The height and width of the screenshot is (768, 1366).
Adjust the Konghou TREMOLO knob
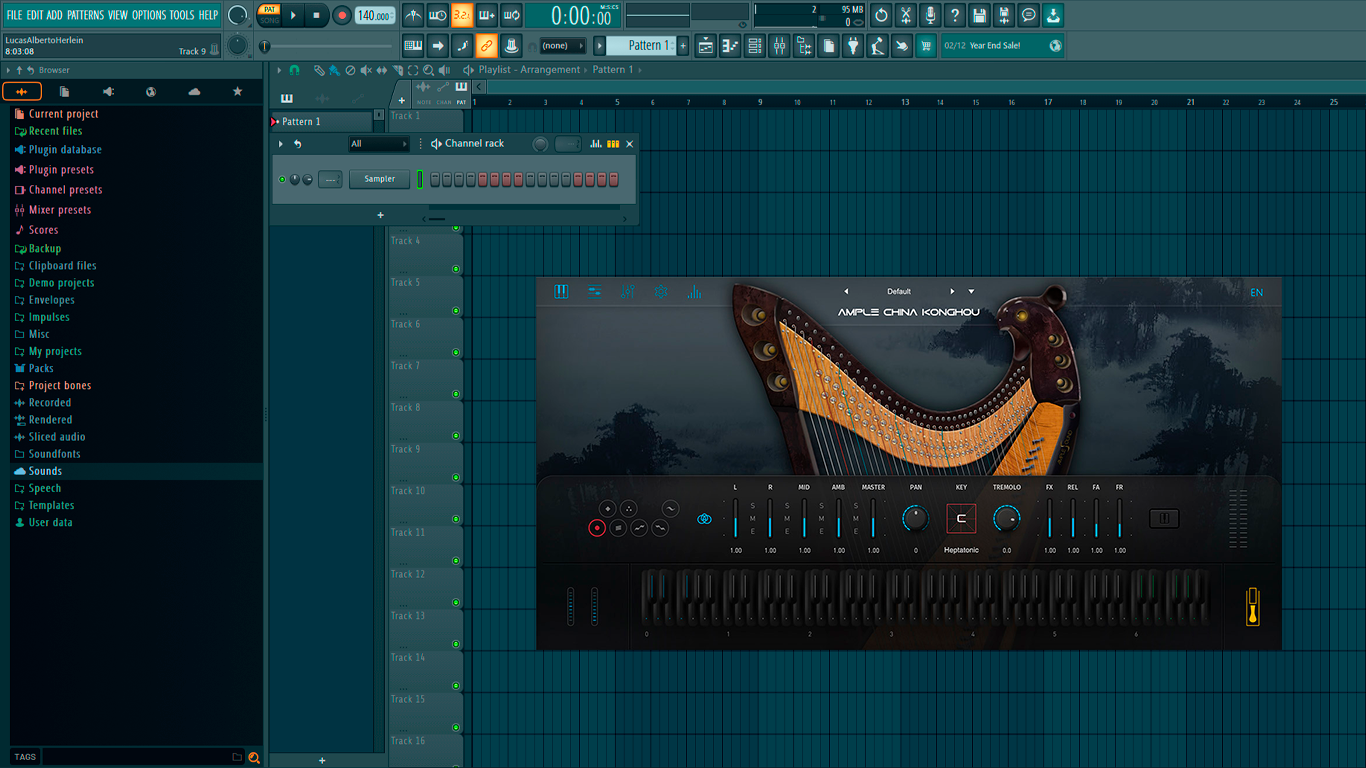click(x=1006, y=519)
